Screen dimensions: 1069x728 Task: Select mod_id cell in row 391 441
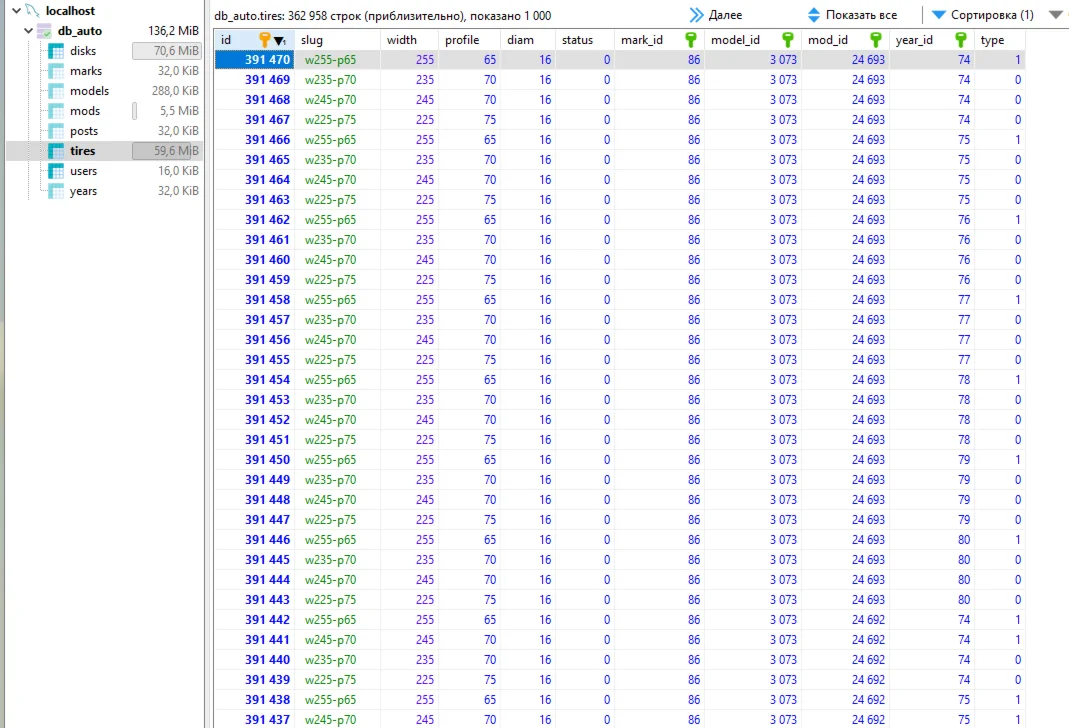[x=845, y=639]
